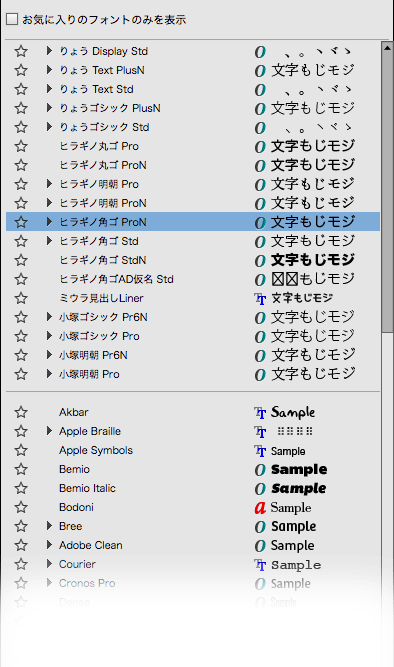Toggle favorite star for Bodoni
The height and width of the screenshot is (667, 394).
21,507
